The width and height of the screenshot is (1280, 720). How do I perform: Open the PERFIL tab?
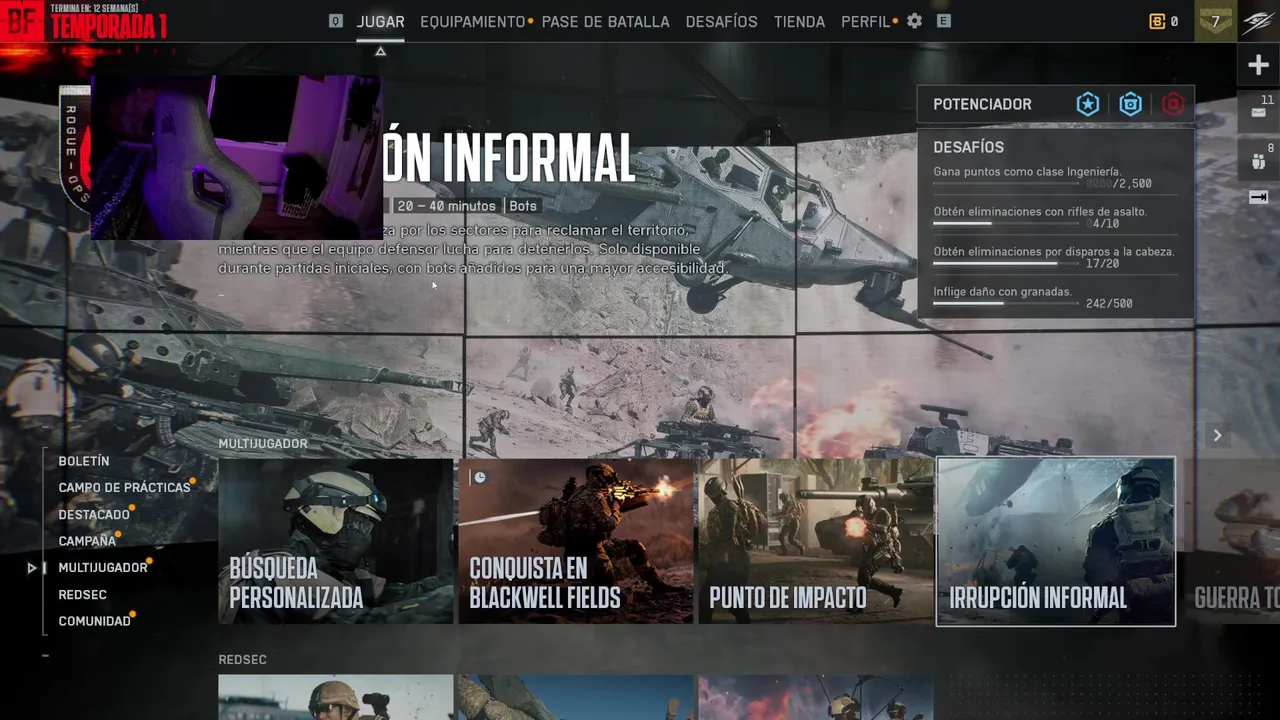866,21
